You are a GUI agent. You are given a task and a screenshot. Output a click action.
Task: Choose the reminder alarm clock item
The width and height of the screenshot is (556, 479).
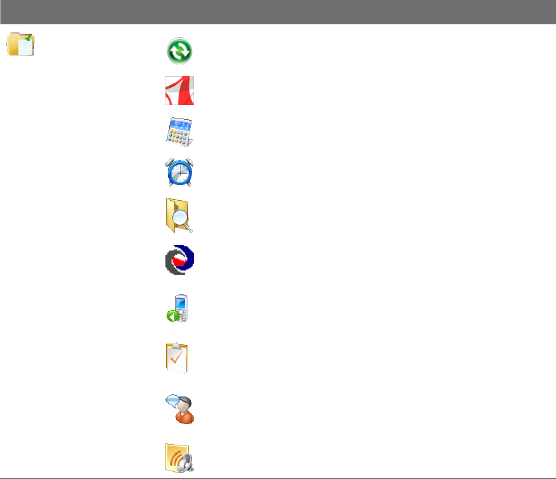coord(179,172)
